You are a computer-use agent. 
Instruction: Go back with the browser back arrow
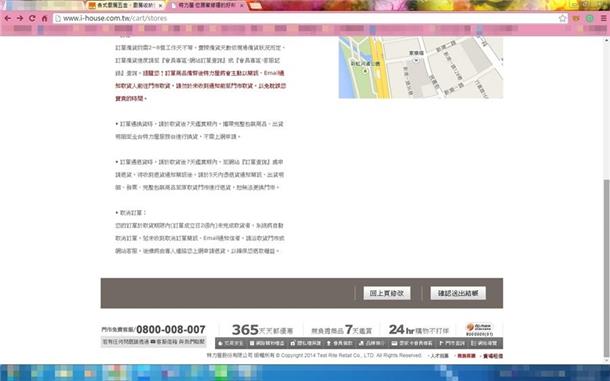click(8, 18)
